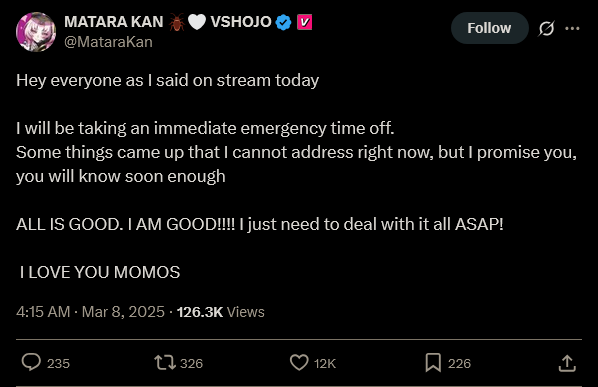This screenshot has height=387, width=598.
Task: Bookmark the post with bookmark icon
Action: (x=433, y=362)
